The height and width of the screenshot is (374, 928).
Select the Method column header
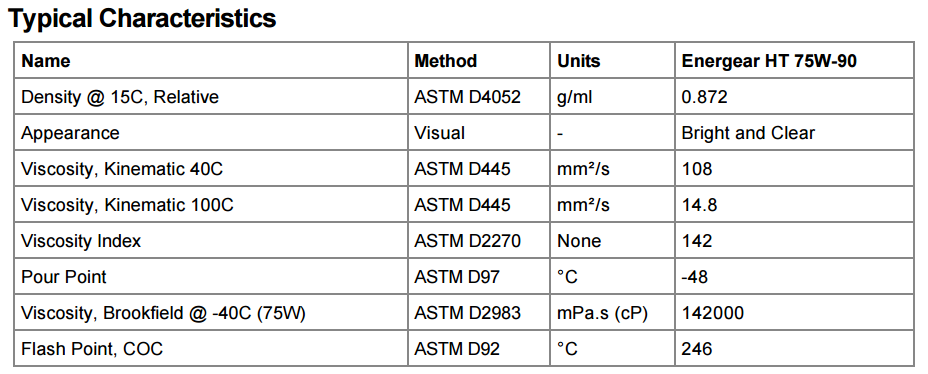point(446,61)
